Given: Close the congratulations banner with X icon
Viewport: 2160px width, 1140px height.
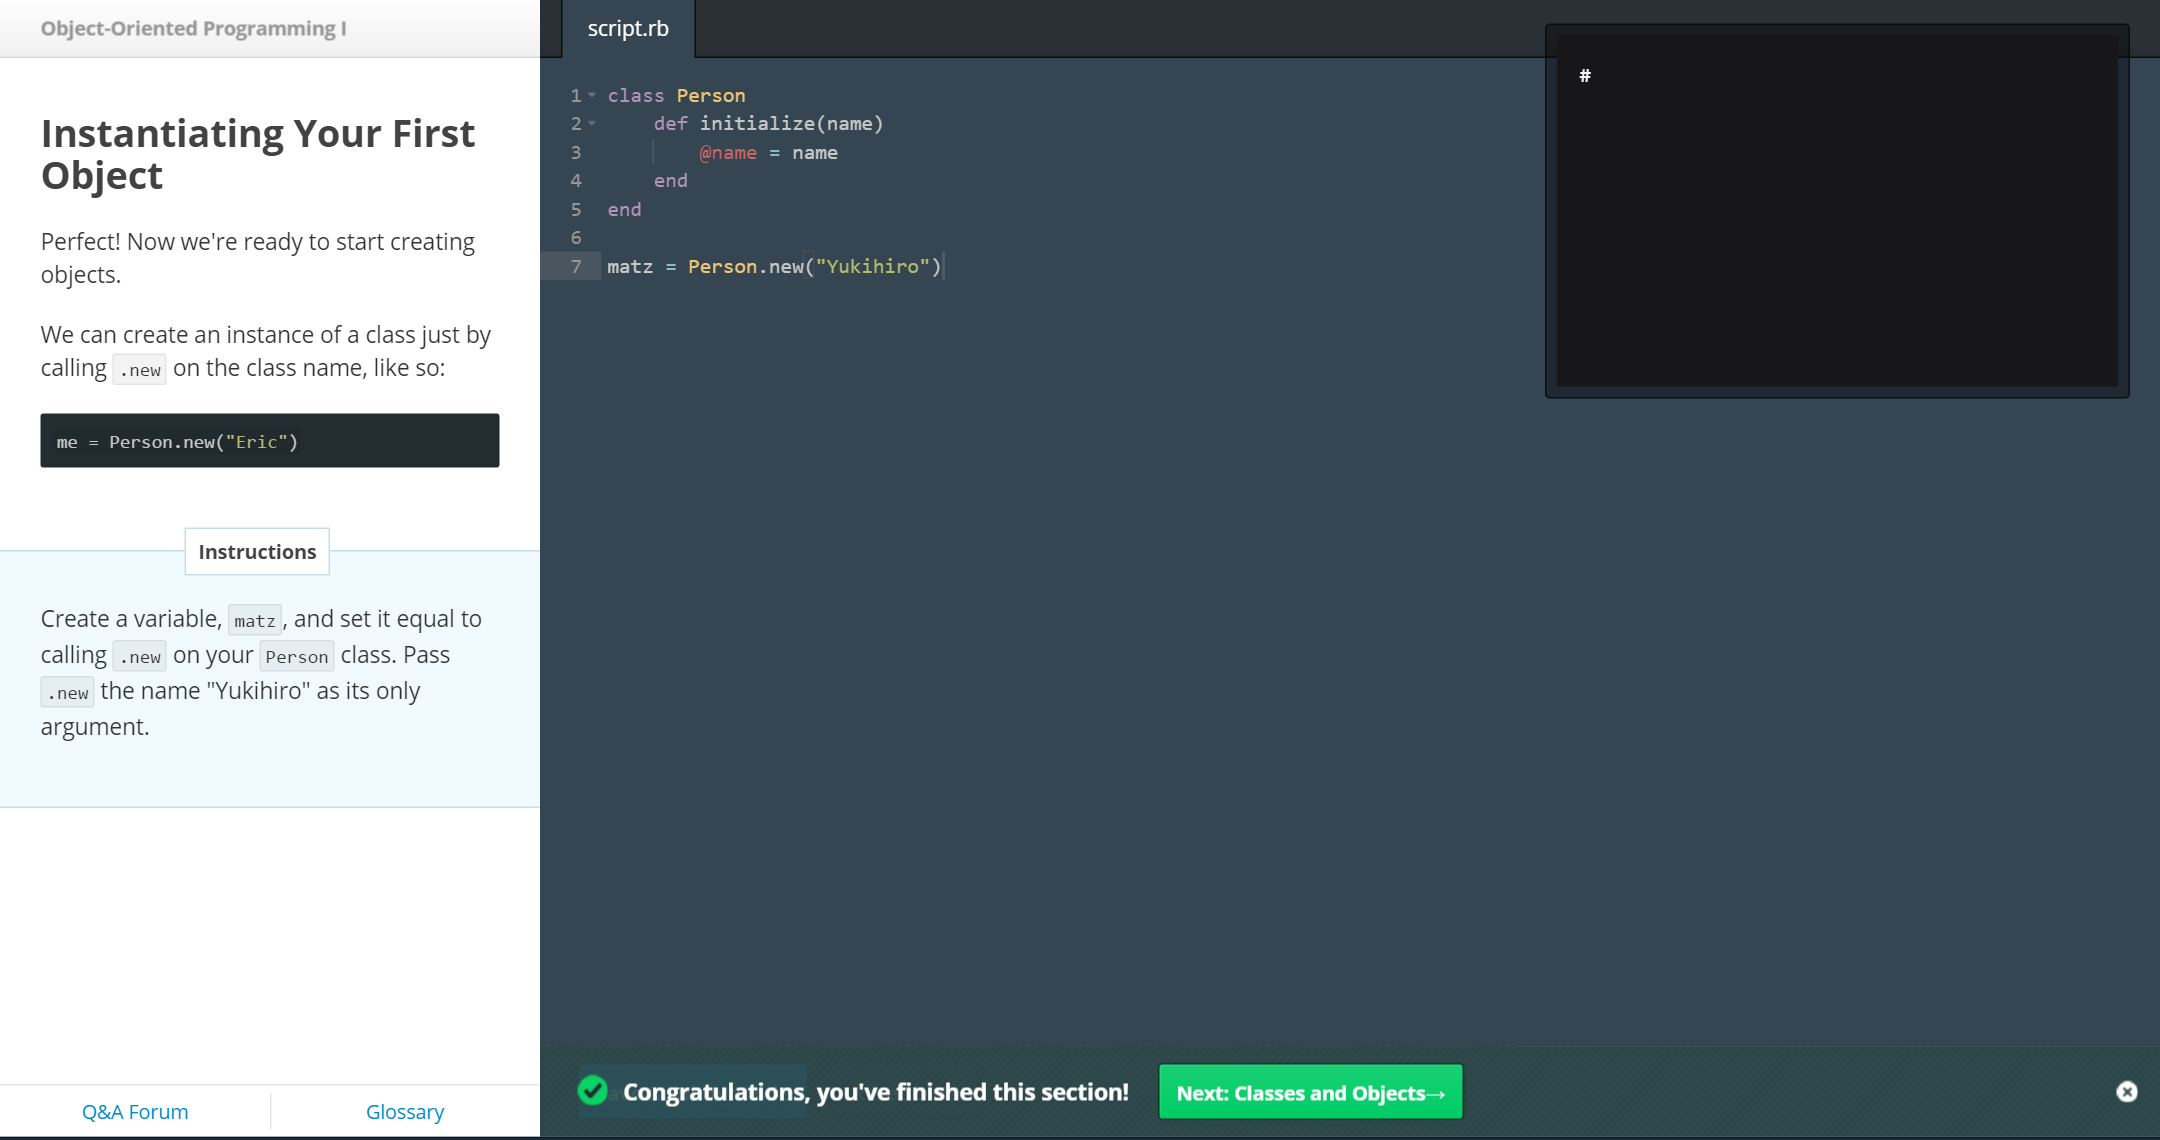Looking at the screenshot, I should tap(2126, 1092).
